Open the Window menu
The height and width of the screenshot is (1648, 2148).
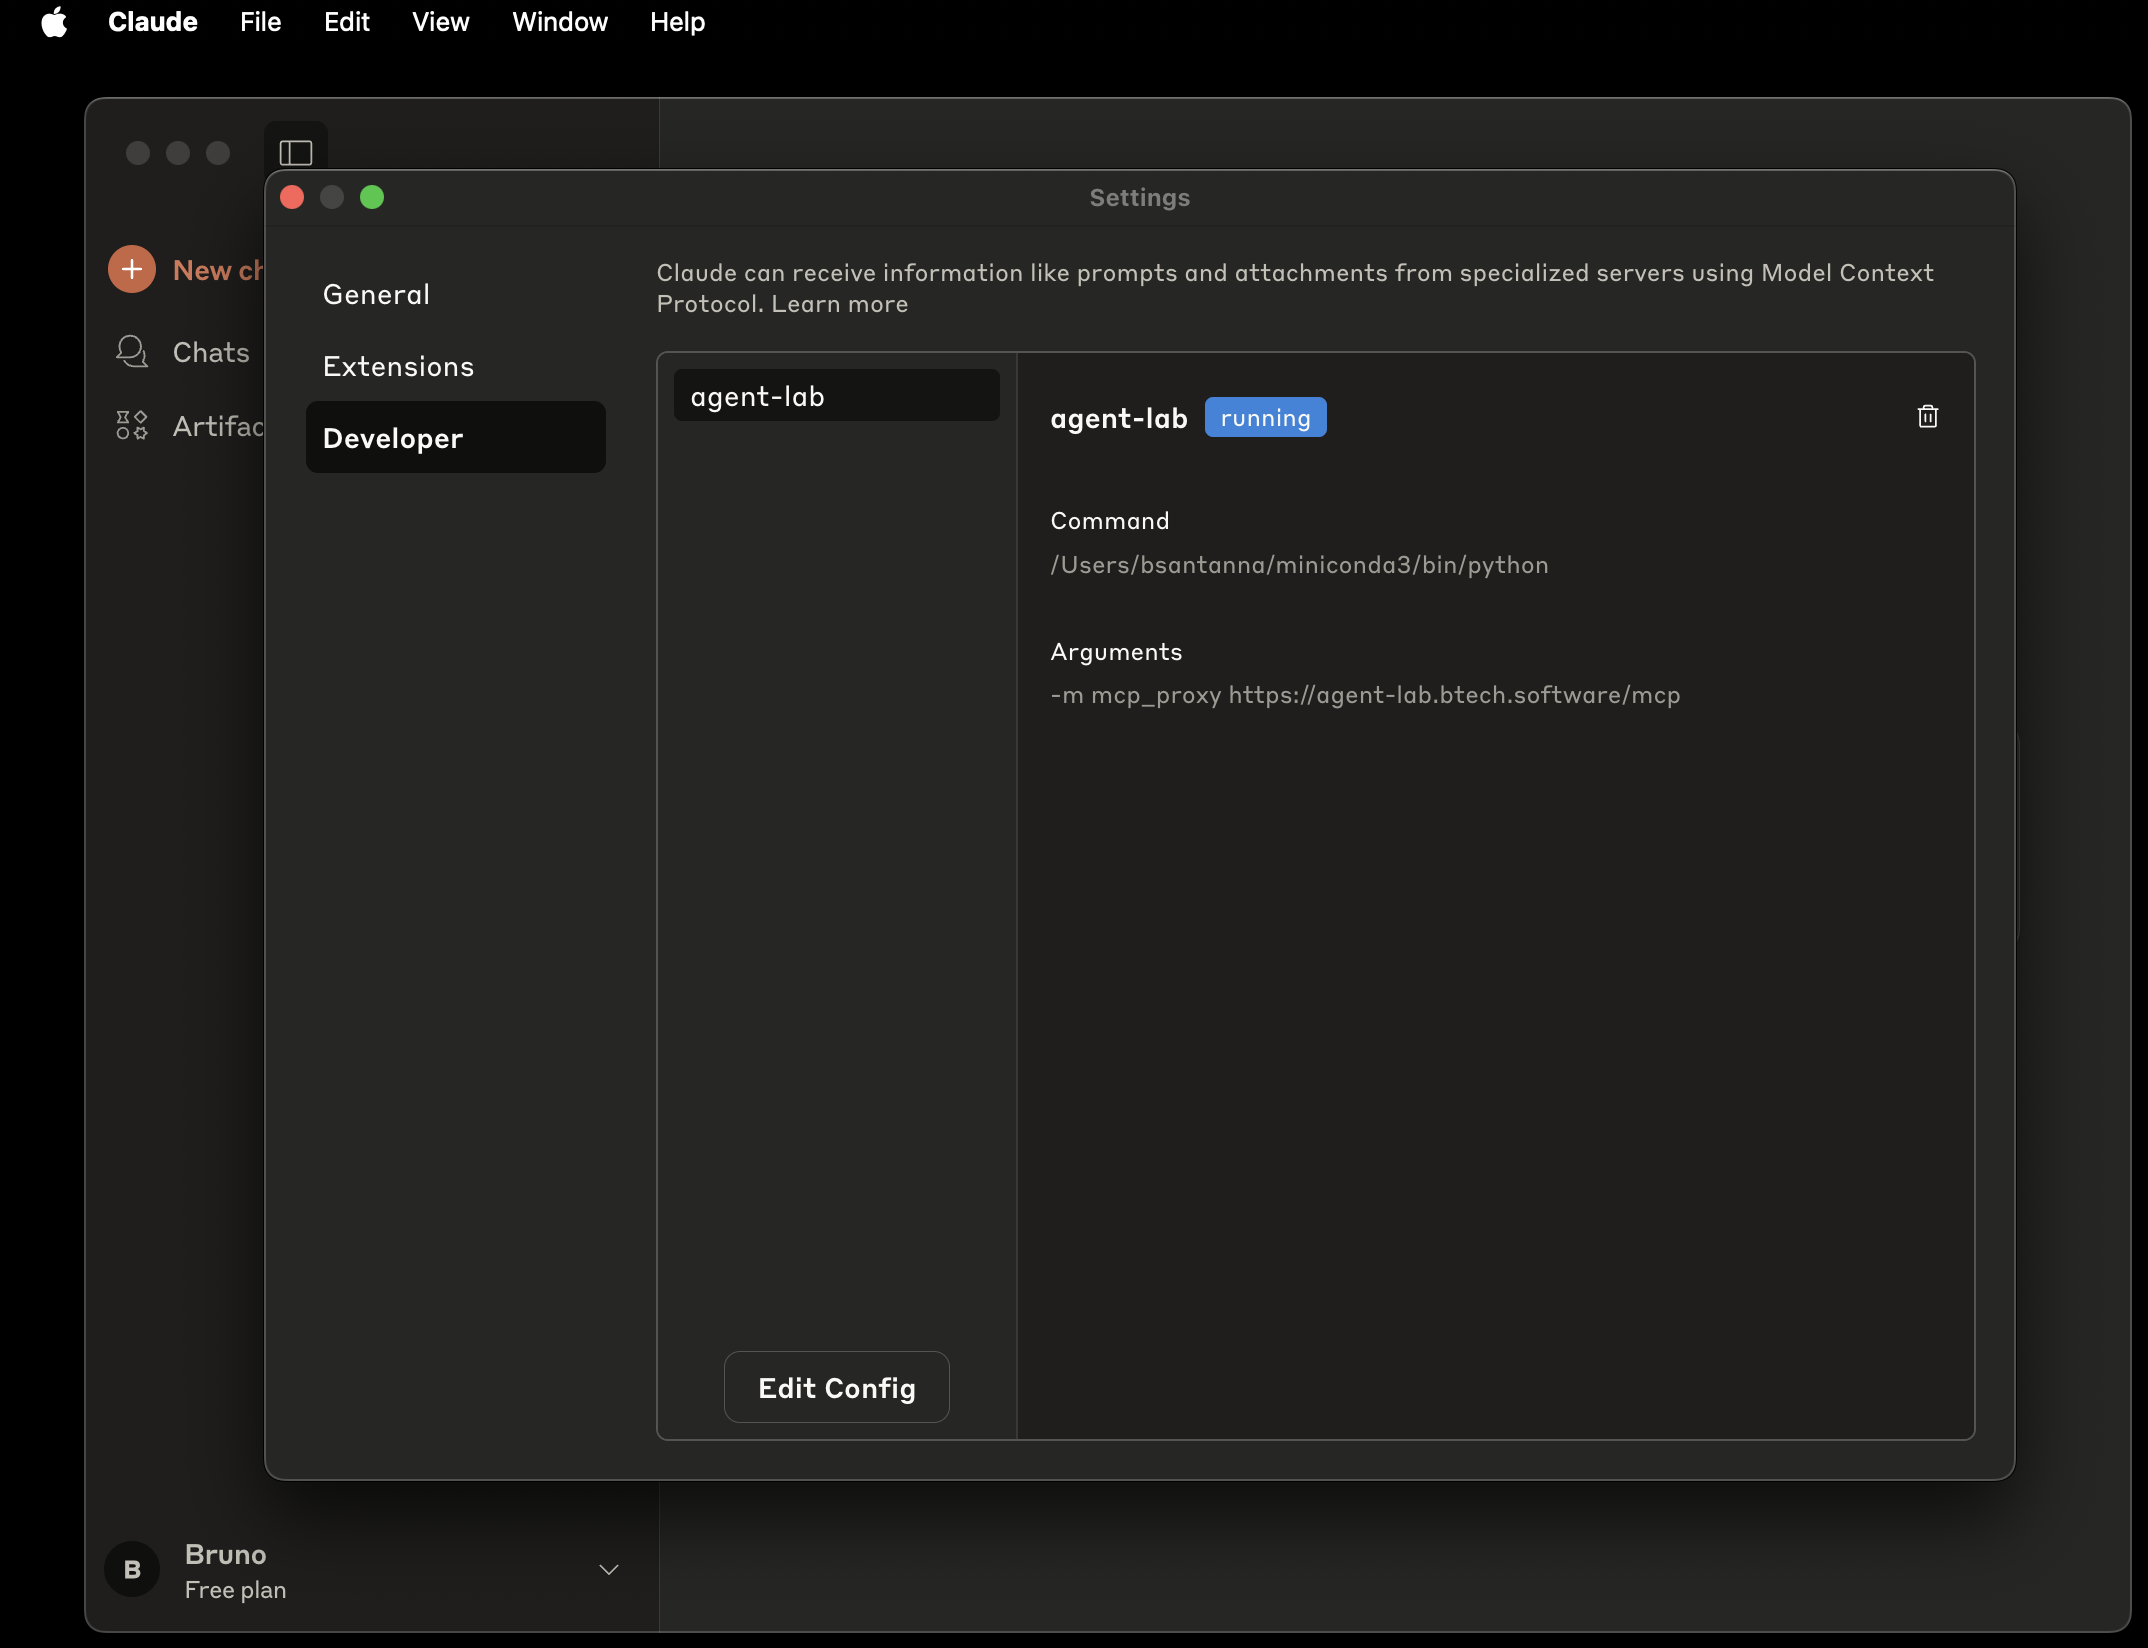tap(560, 22)
